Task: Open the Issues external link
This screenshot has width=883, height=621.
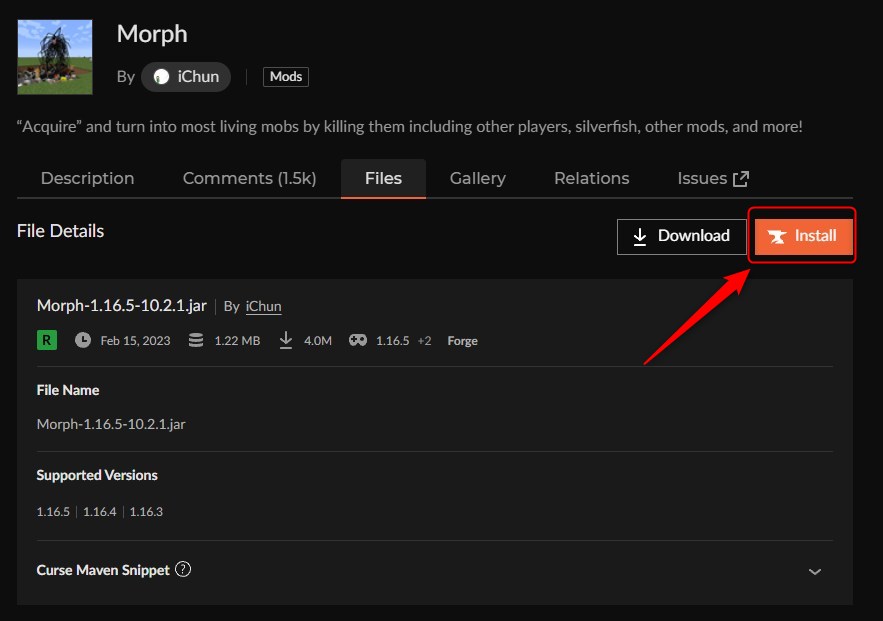Action: [x=702, y=179]
